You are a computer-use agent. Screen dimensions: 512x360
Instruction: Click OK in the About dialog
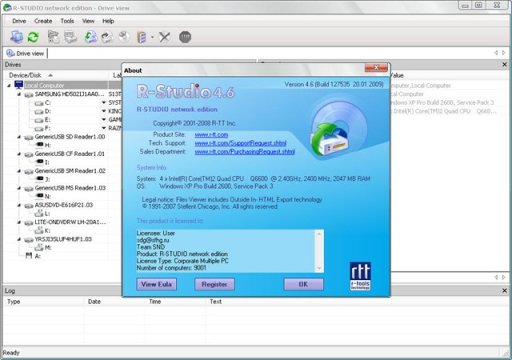tap(303, 284)
